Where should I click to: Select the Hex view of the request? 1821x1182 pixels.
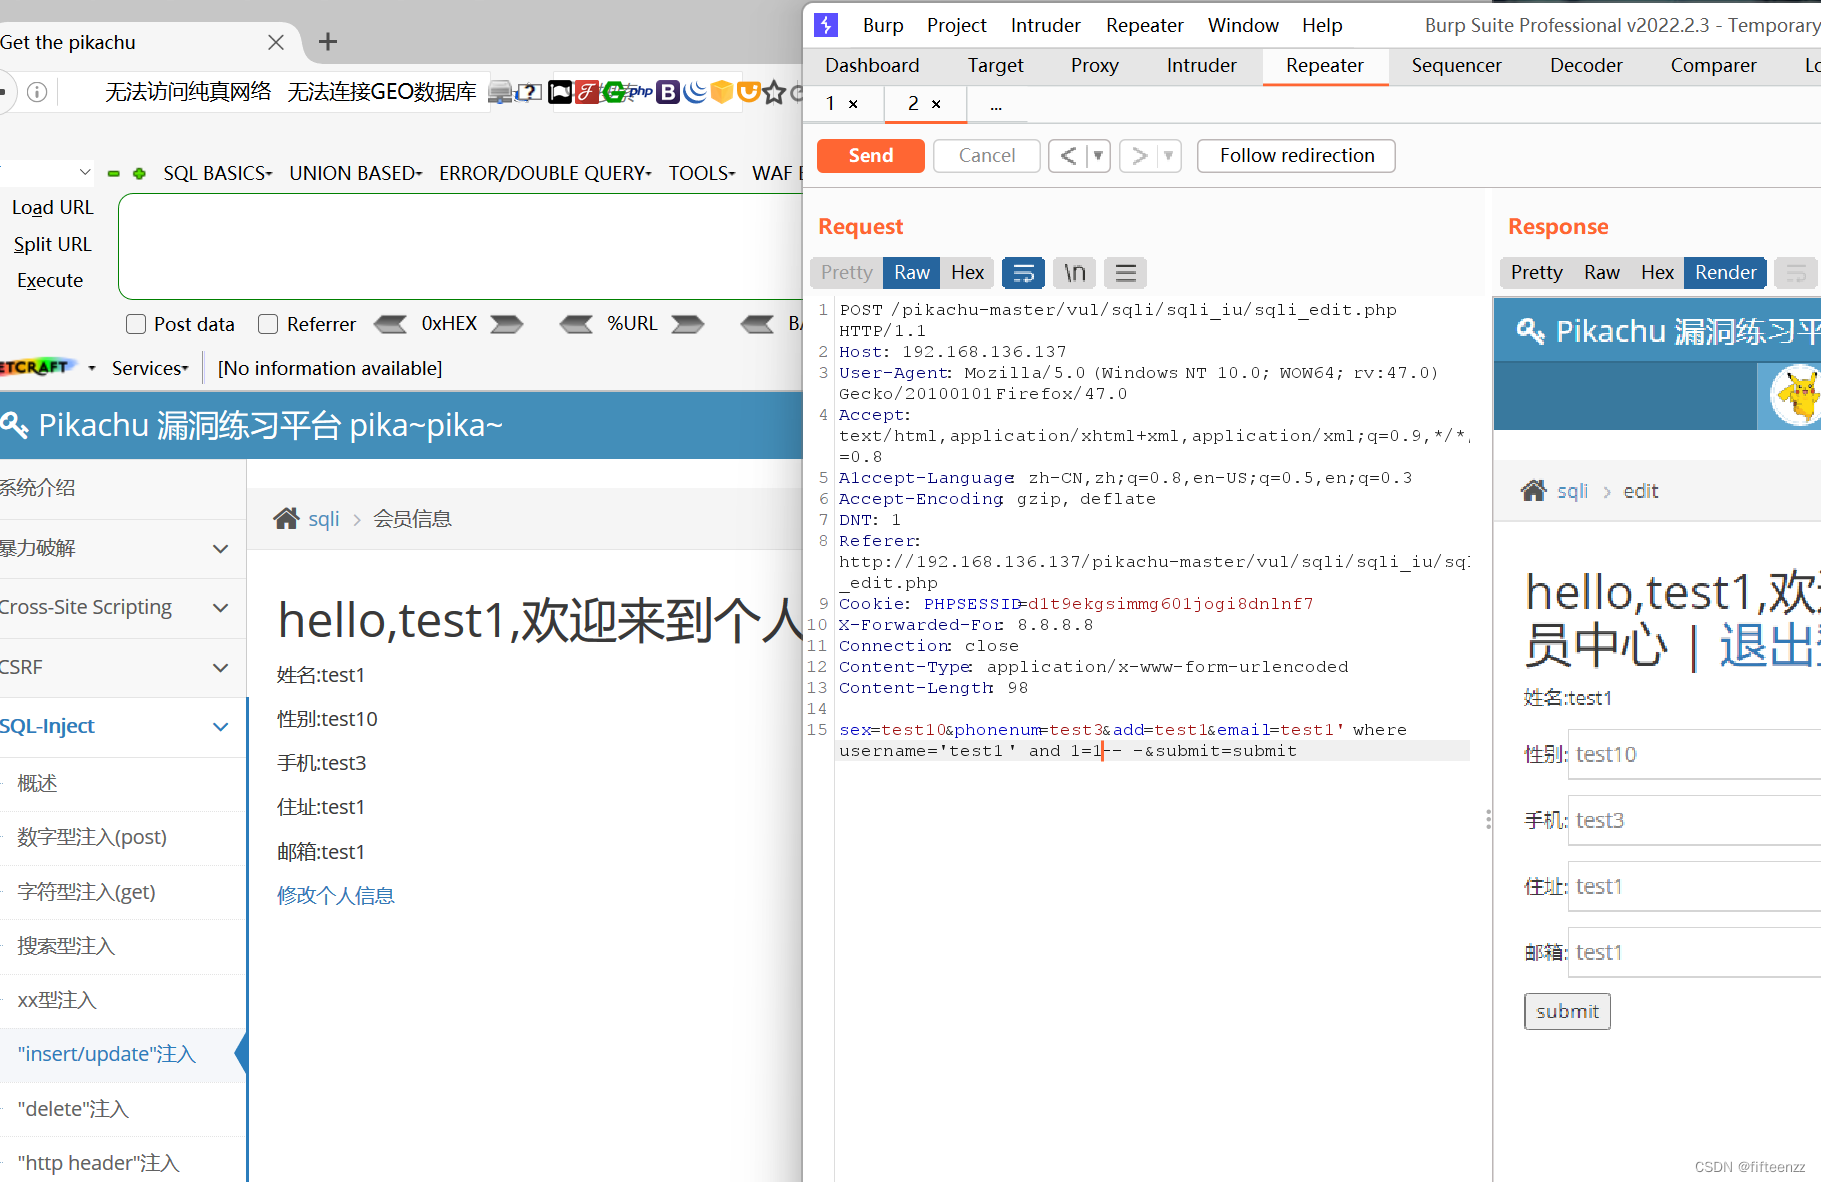967,272
